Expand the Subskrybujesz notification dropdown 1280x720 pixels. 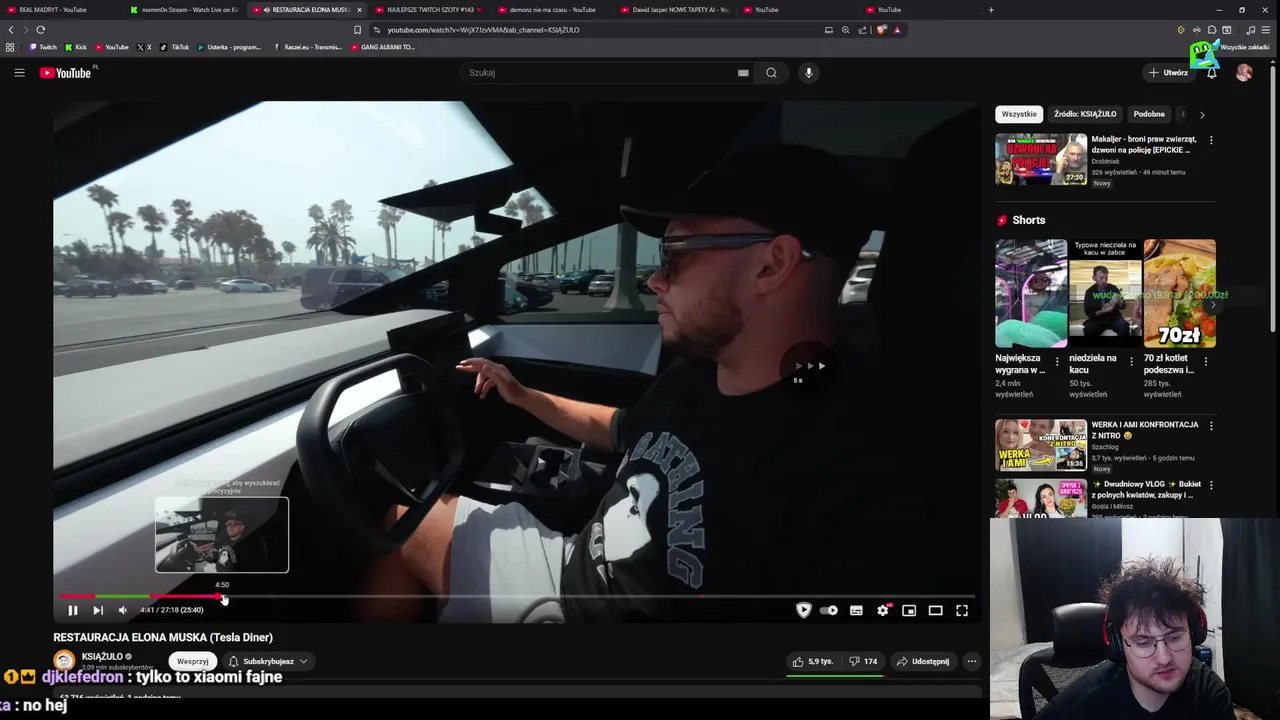[x=268, y=661]
